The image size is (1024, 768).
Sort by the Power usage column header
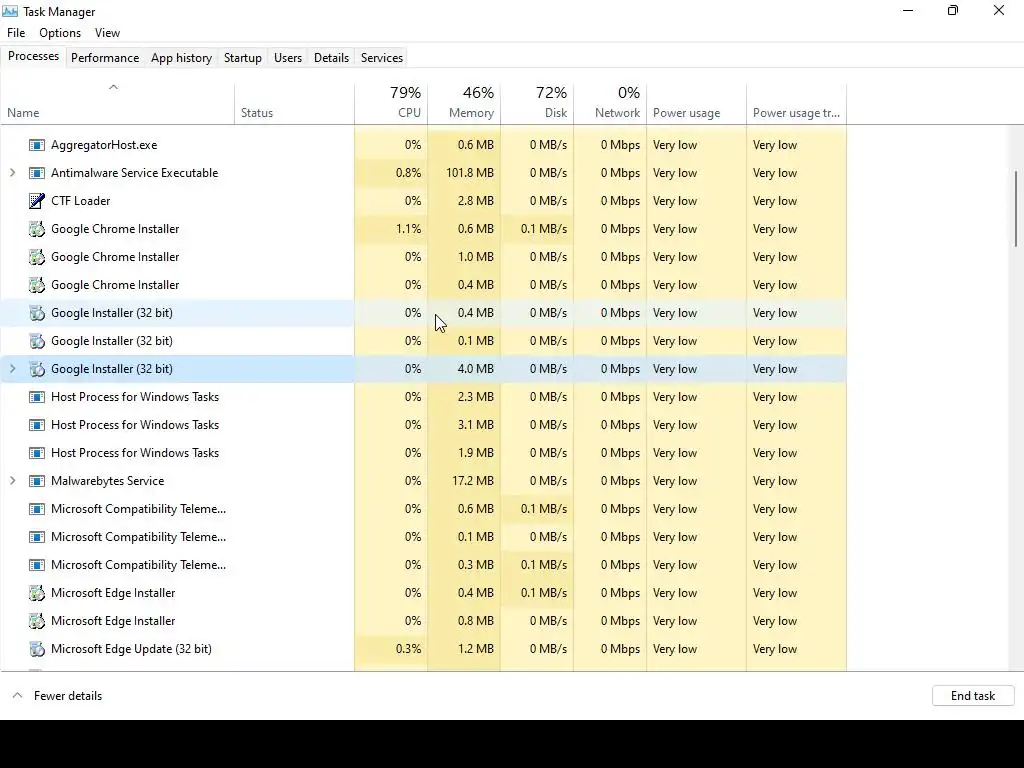pyautogui.click(x=696, y=104)
